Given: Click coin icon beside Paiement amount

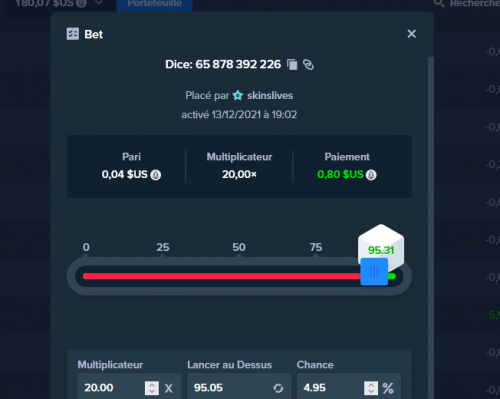Looking at the screenshot, I should 371,175.
